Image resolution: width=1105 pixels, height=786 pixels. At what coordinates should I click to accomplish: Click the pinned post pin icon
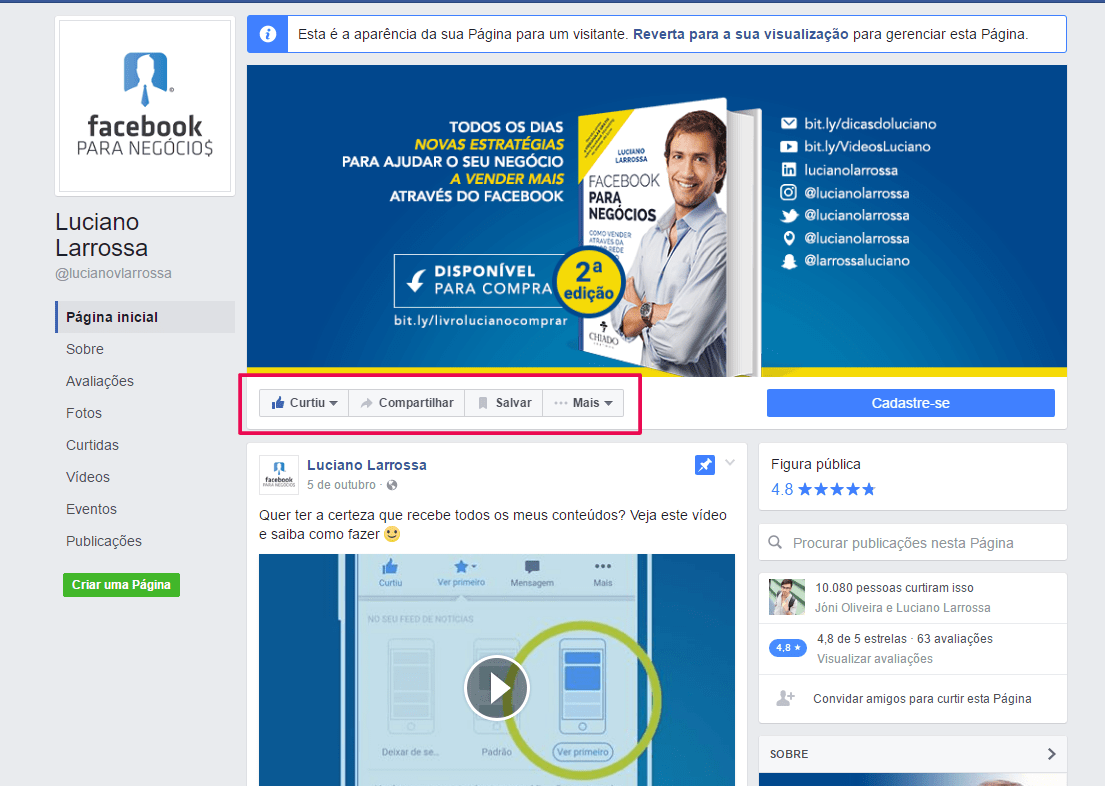coord(705,465)
